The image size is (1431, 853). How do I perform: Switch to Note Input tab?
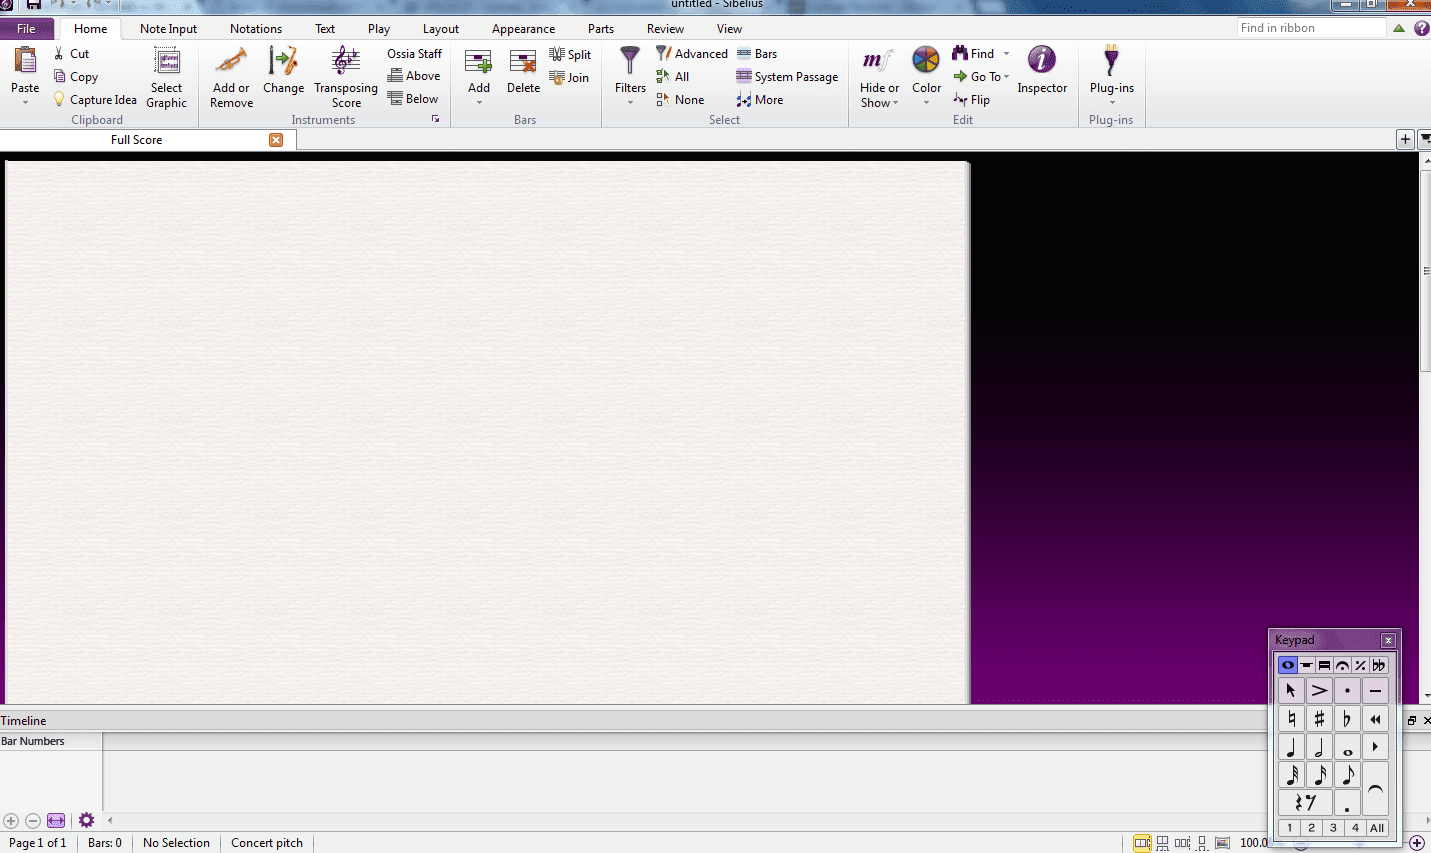pyautogui.click(x=168, y=29)
